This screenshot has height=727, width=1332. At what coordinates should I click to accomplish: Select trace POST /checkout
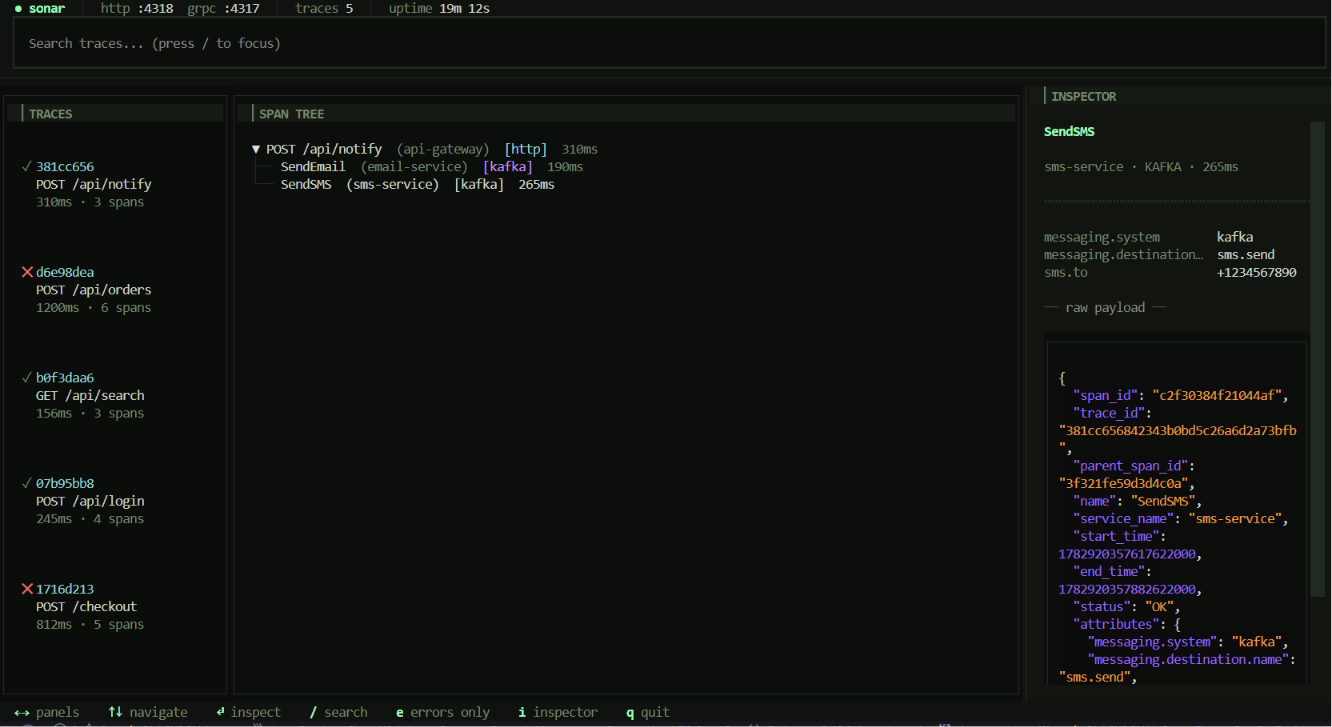(x=87, y=607)
